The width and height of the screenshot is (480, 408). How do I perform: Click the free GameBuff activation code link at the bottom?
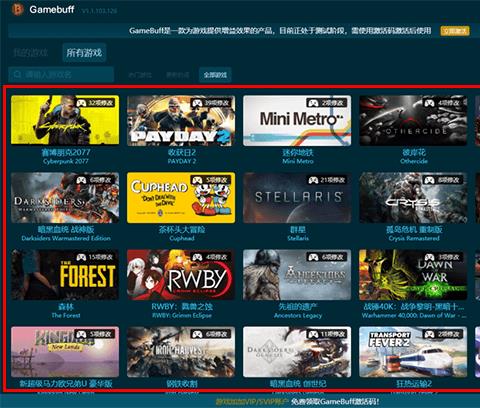point(335,402)
